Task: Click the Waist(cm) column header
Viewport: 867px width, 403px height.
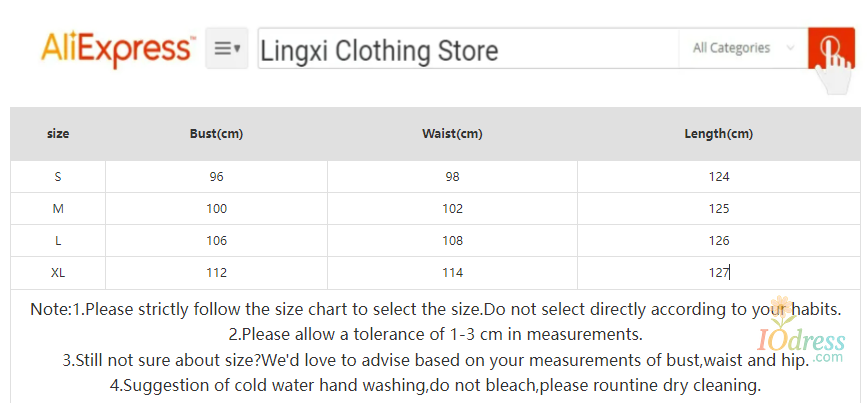Action: (452, 134)
